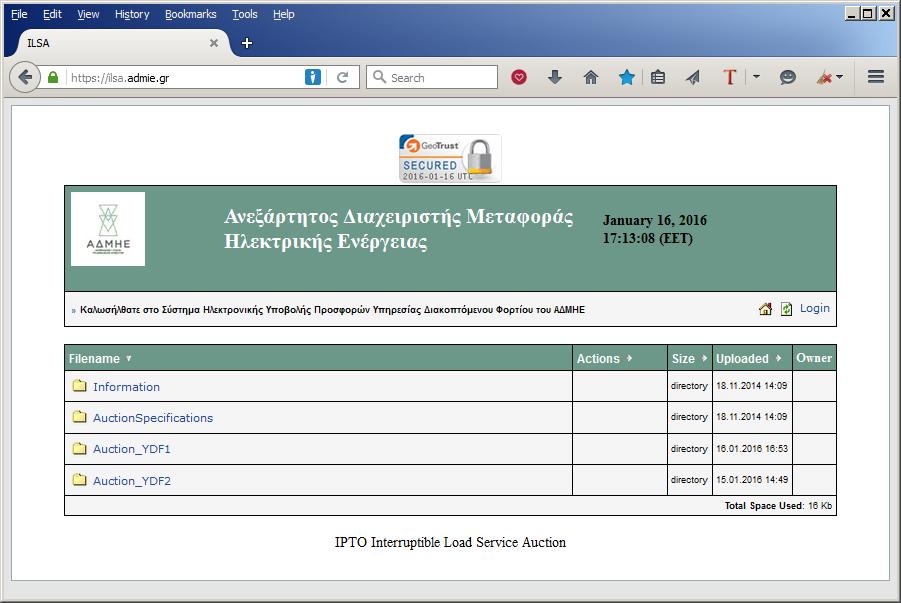
Task: Click the folder icon beside Information
Action: coord(79,386)
